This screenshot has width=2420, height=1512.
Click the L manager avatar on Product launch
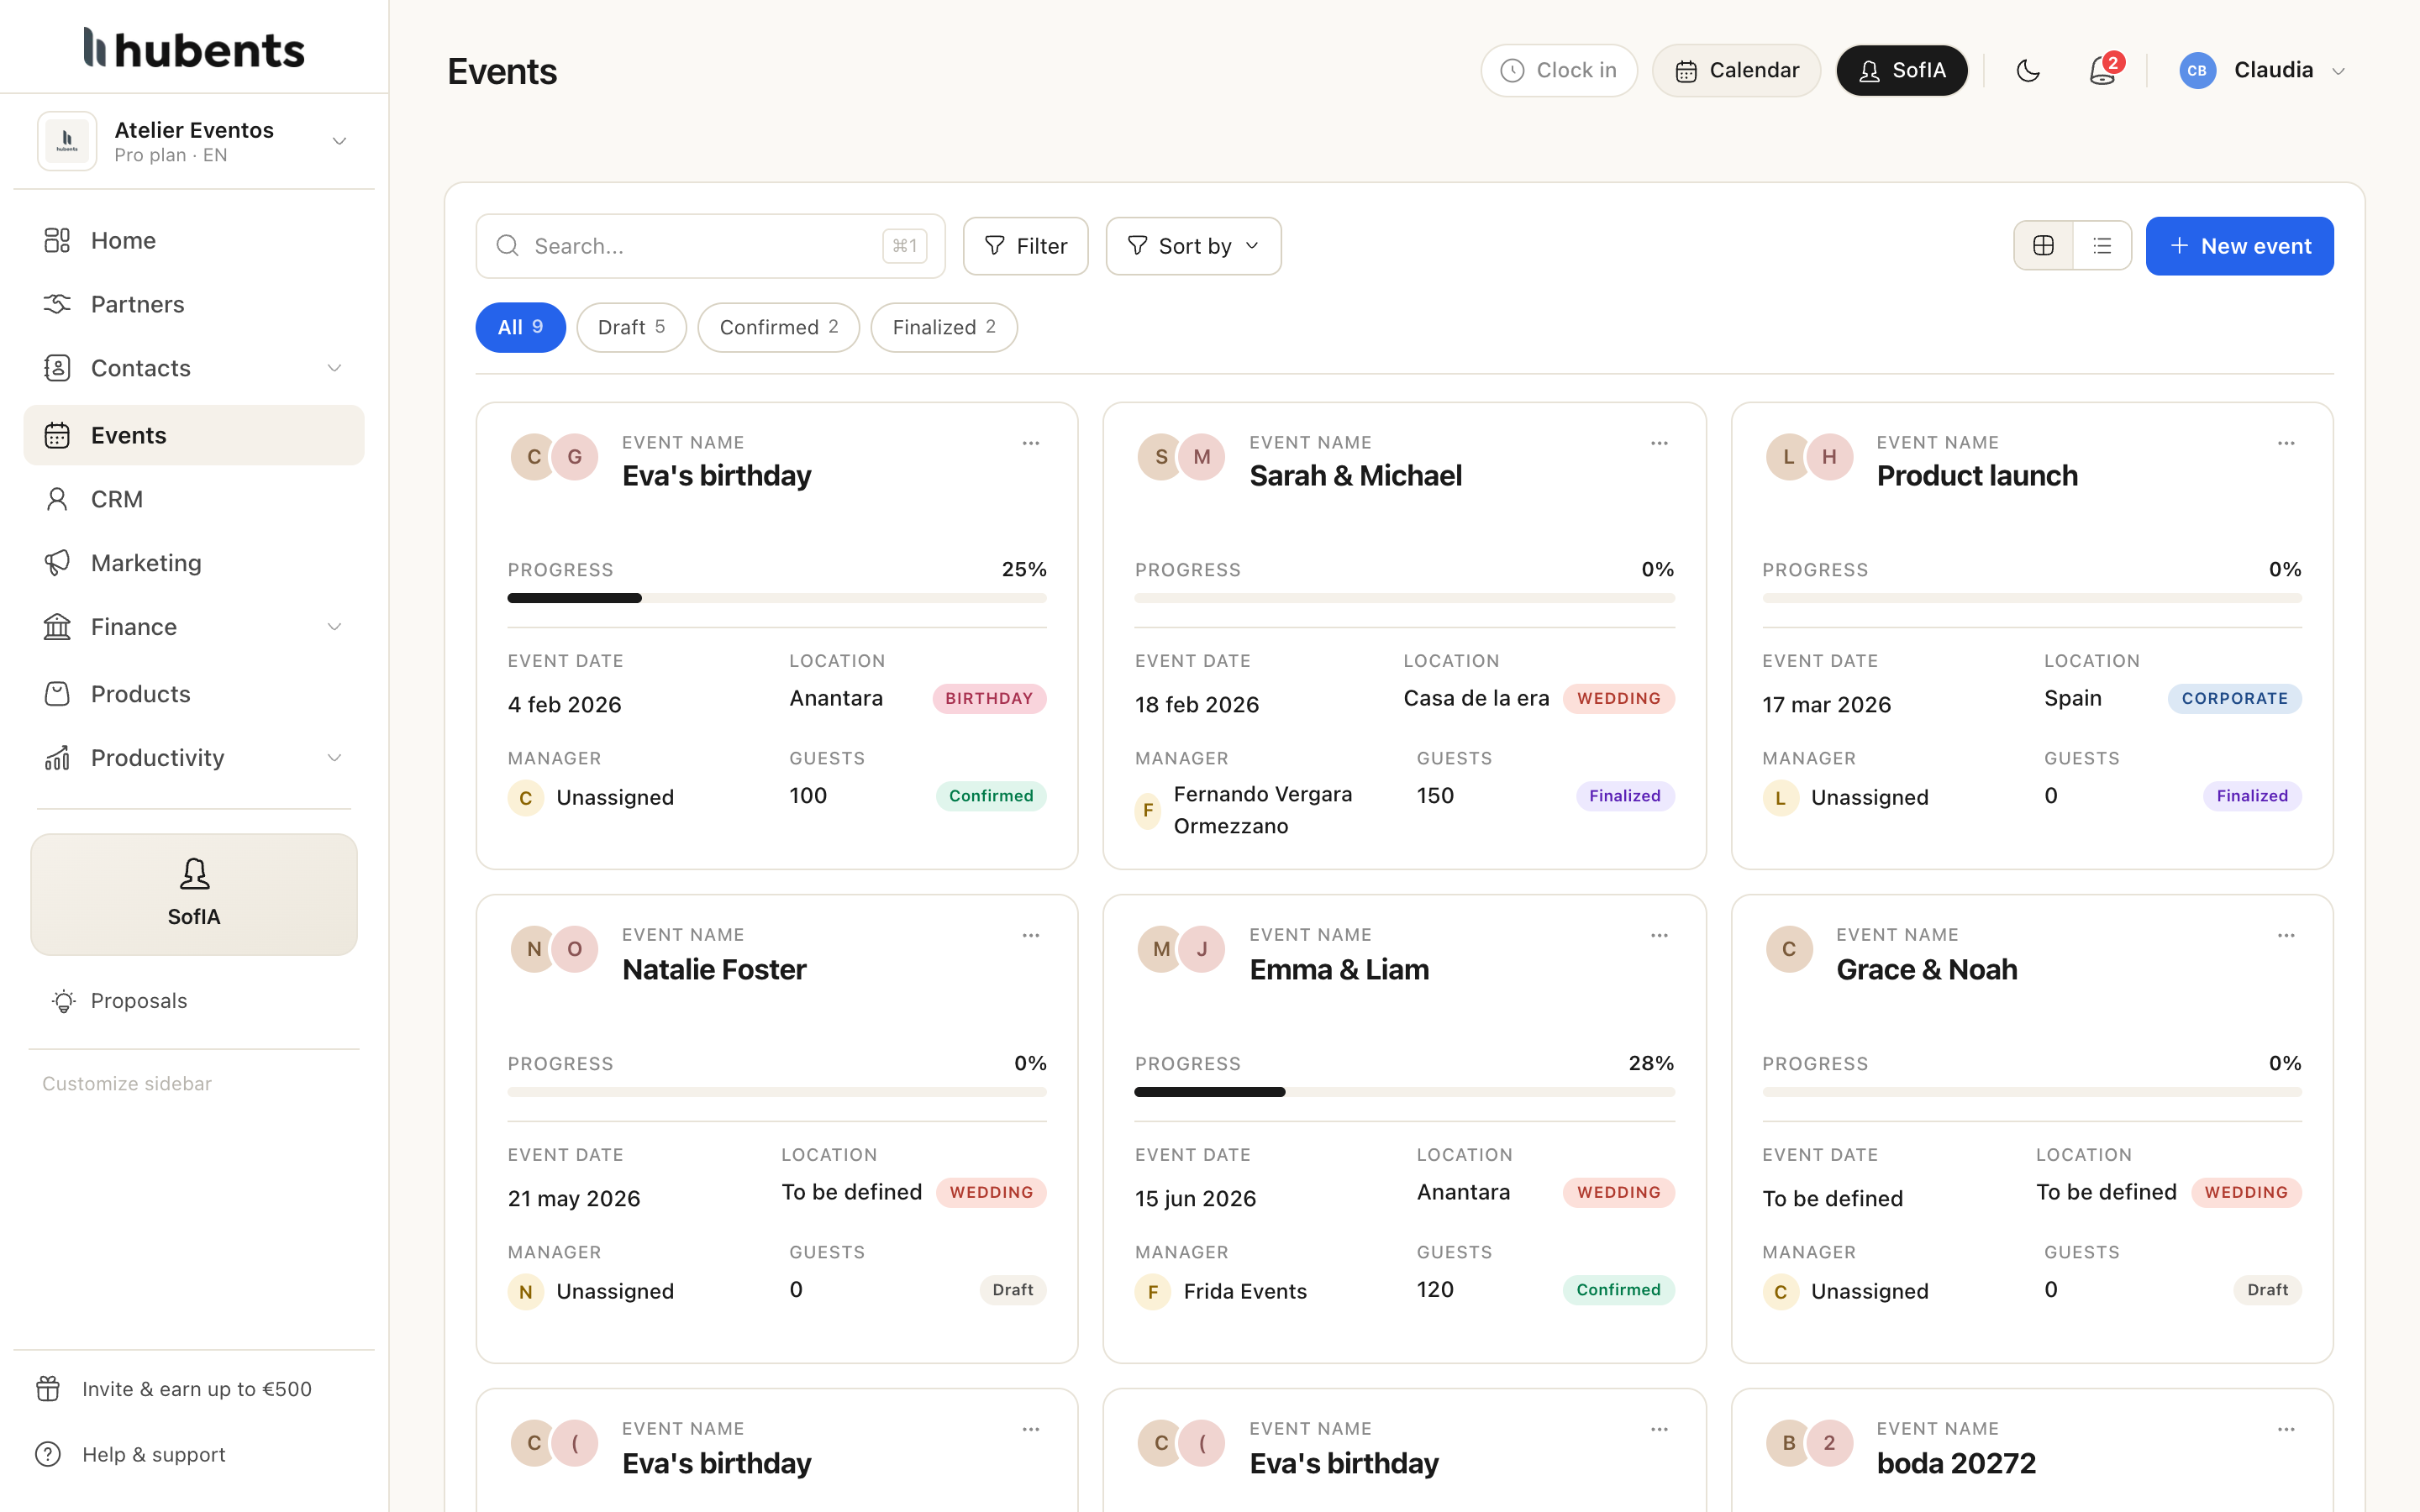[1780, 798]
